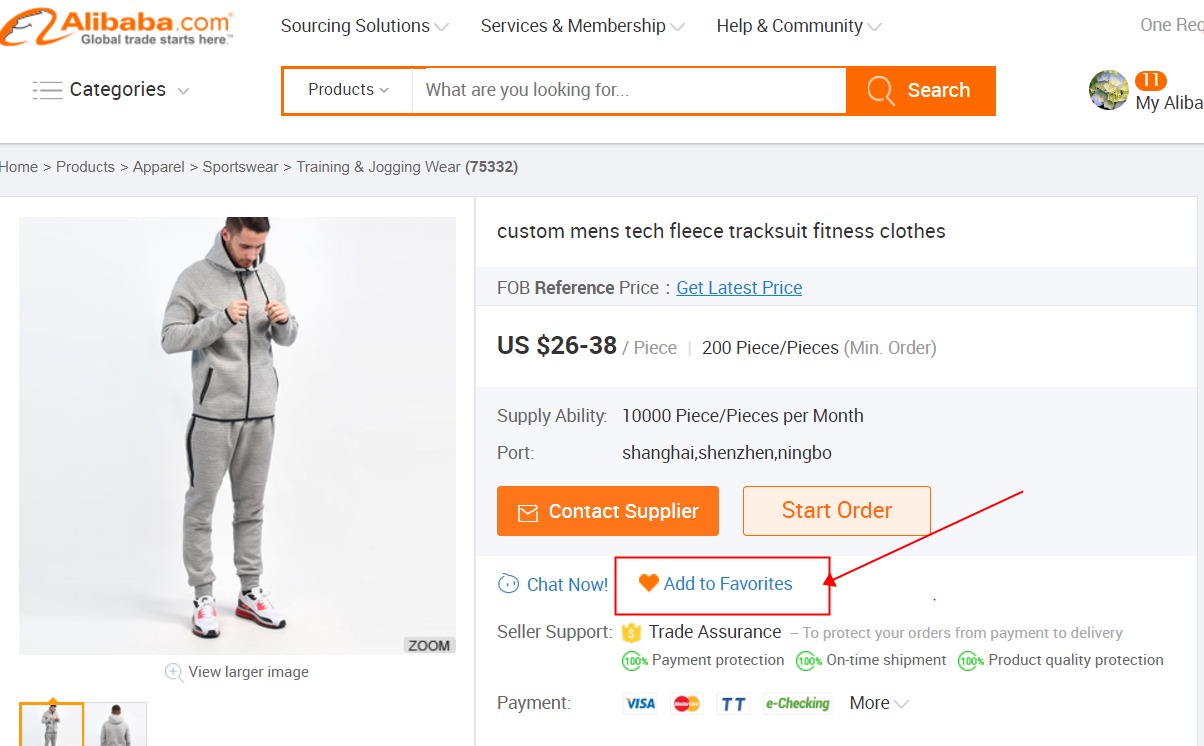Click the Add to Favorites heart icon
The image size is (1204, 746).
pos(649,583)
